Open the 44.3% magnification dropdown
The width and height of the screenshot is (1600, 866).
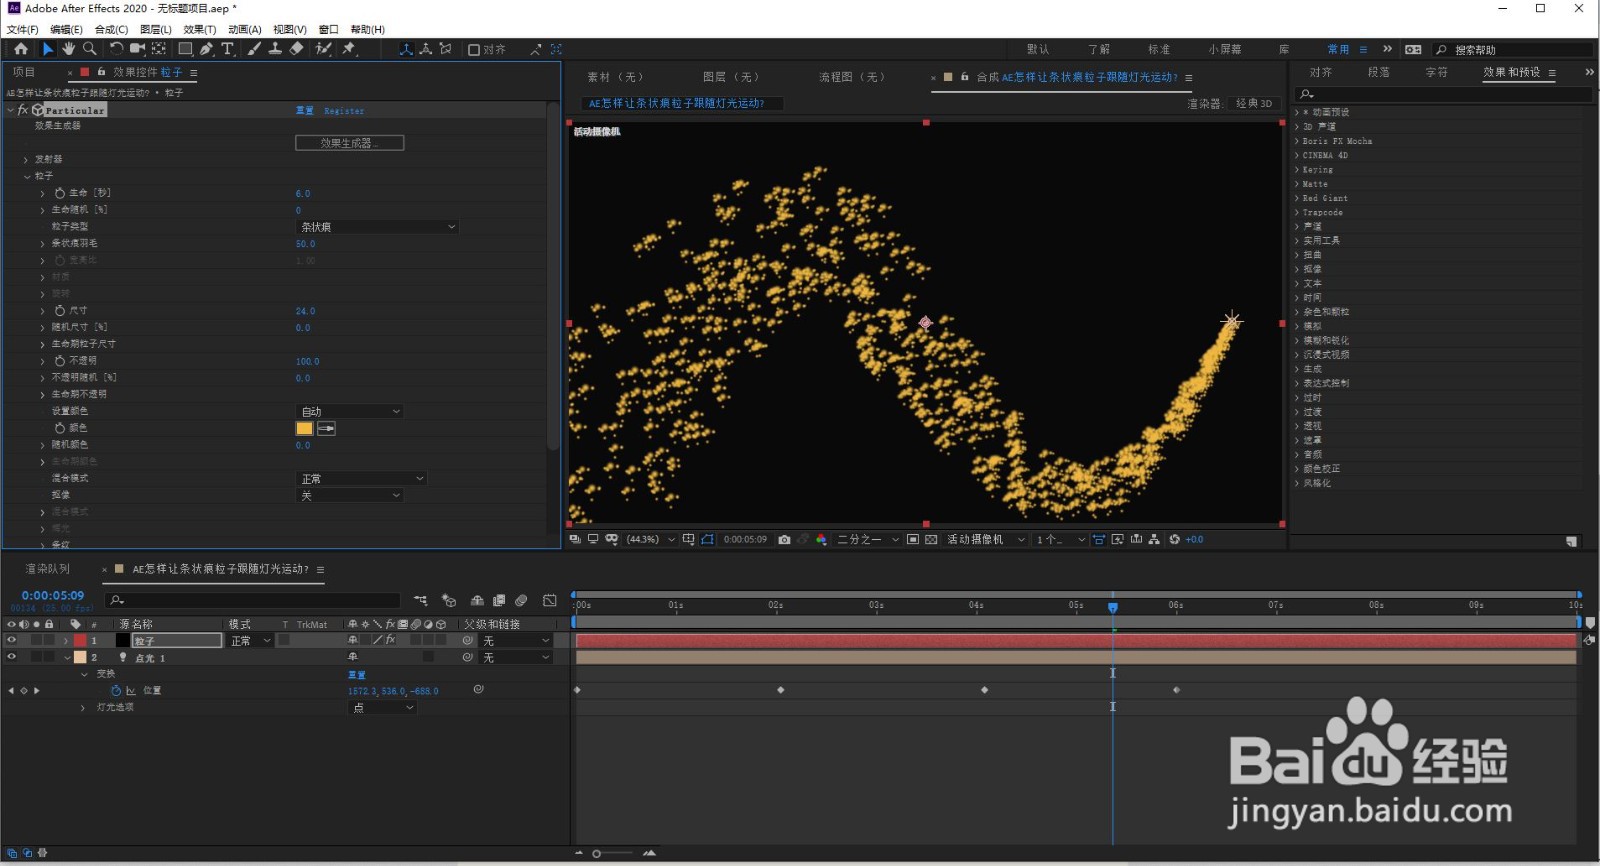click(650, 539)
